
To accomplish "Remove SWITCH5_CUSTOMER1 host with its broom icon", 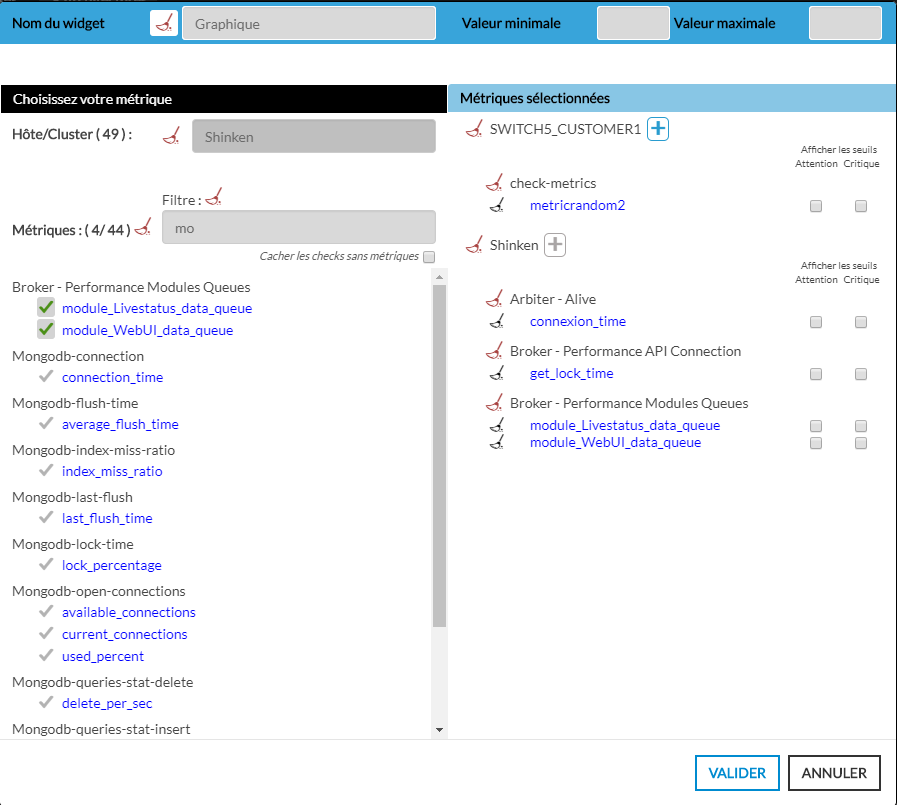I will coord(474,129).
